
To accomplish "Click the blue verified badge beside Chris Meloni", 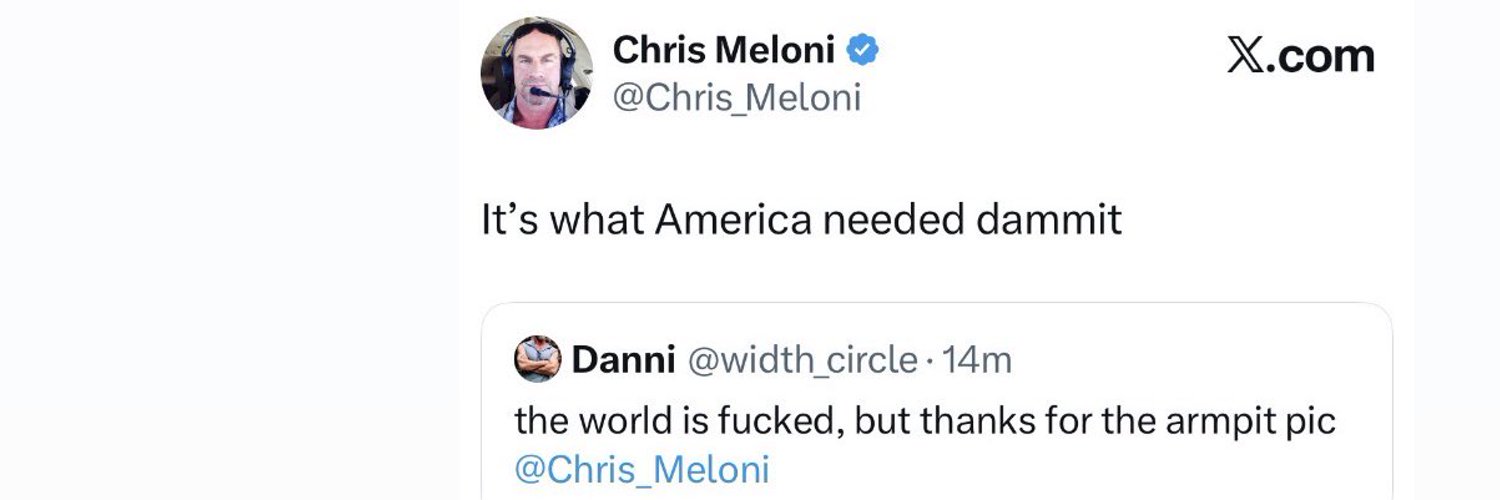I will (x=863, y=49).
